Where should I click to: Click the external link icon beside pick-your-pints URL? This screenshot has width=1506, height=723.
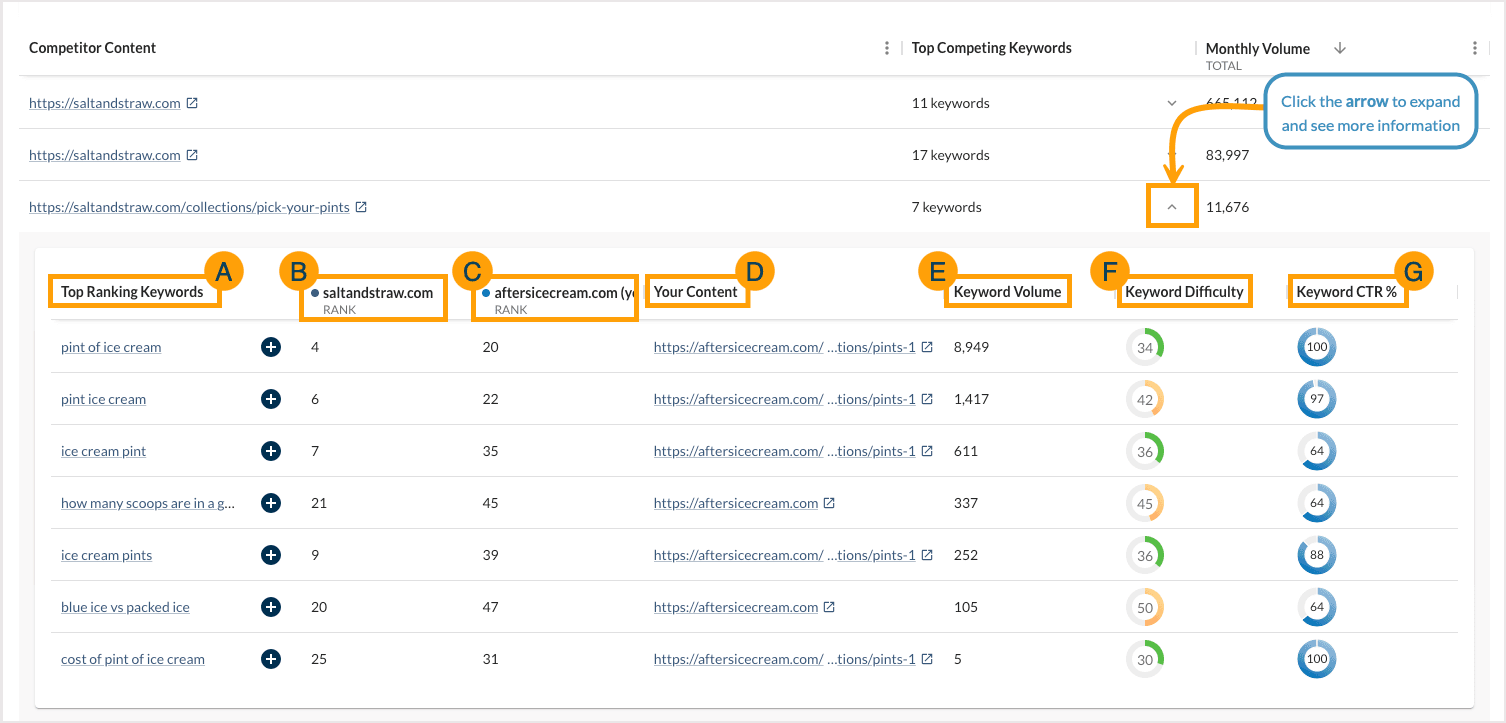click(x=361, y=206)
